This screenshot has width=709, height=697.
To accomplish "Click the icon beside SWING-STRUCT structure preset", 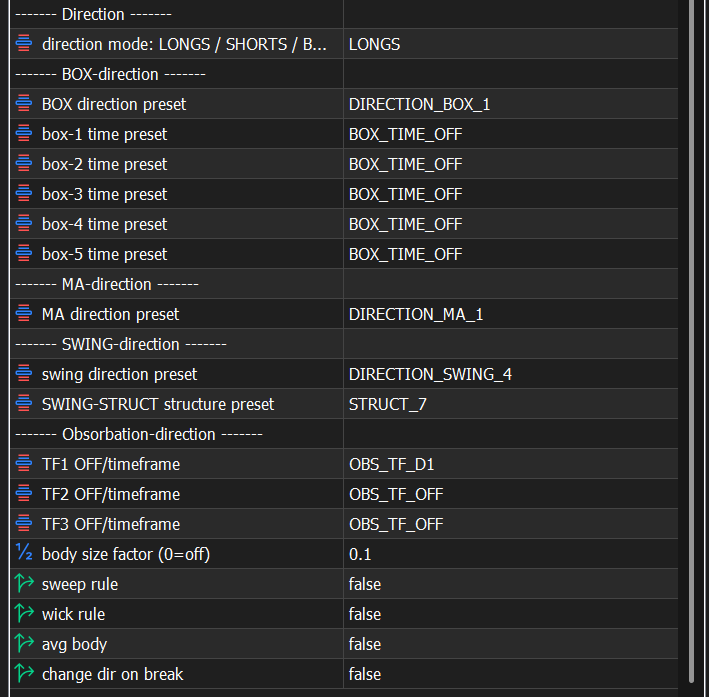I will pyautogui.click(x=24, y=403).
